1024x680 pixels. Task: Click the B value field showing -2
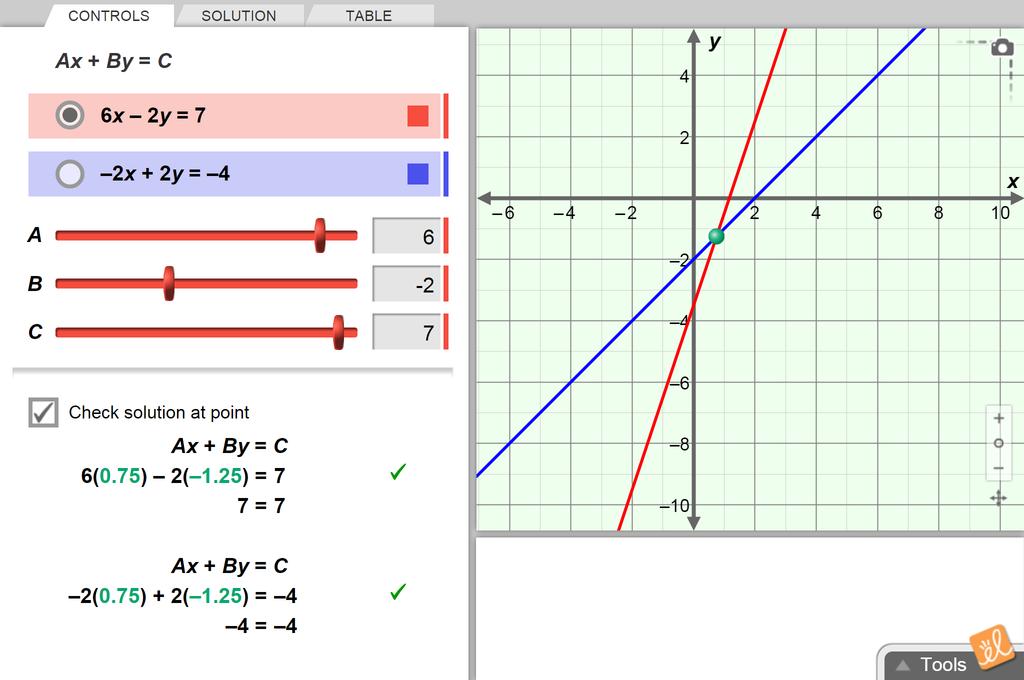pyautogui.click(x=407, y=284)
